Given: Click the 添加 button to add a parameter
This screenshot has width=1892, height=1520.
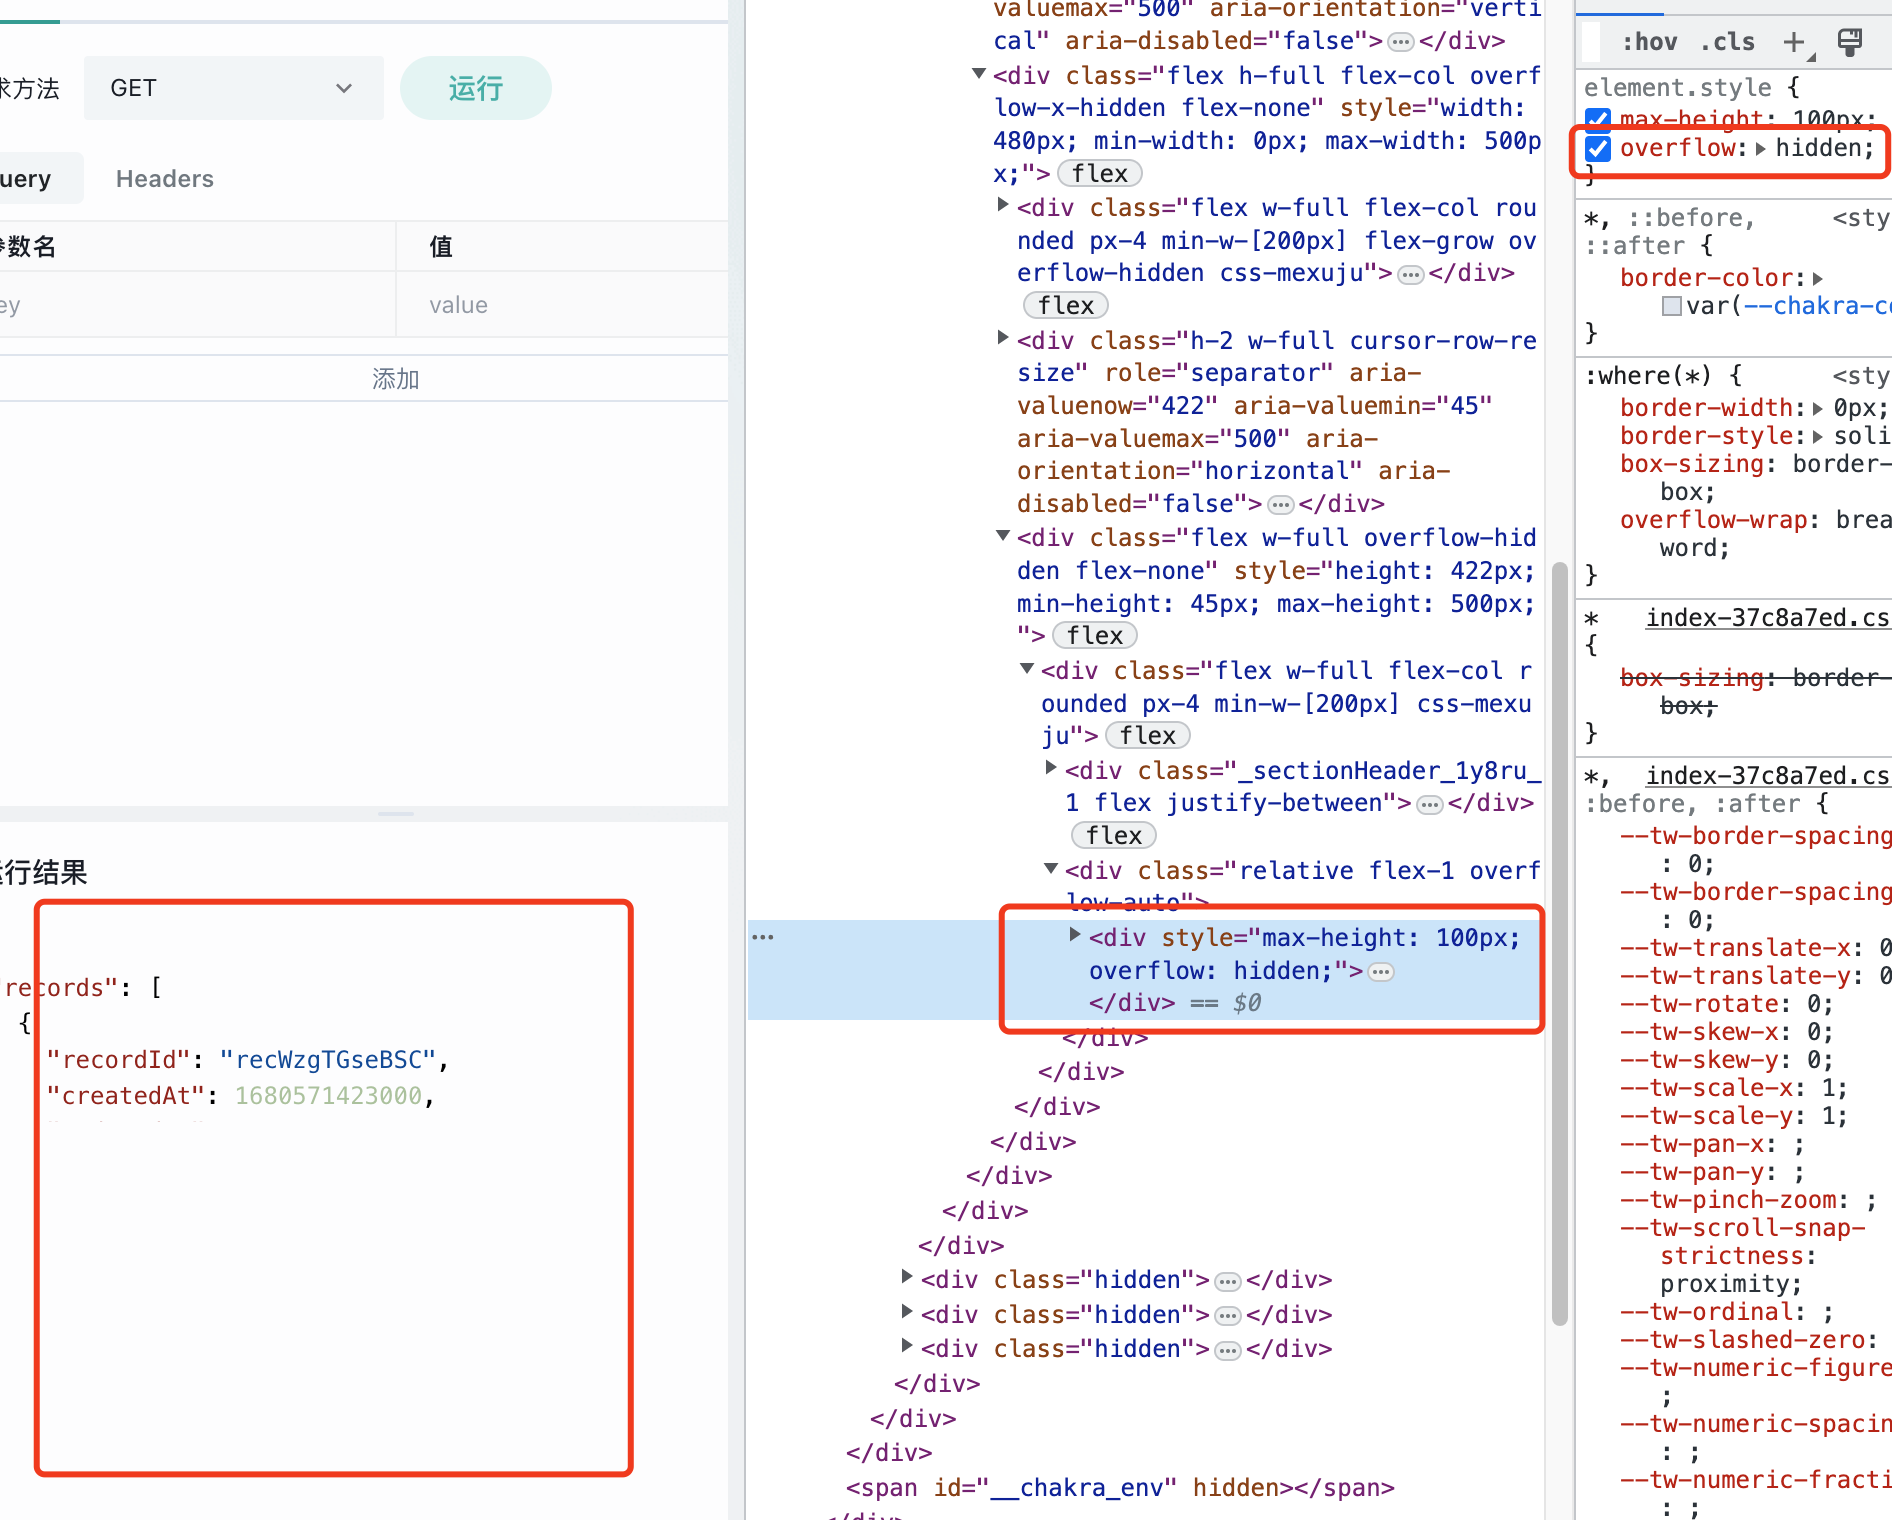Looking at the screenshot, I should [x=395, y=378].
